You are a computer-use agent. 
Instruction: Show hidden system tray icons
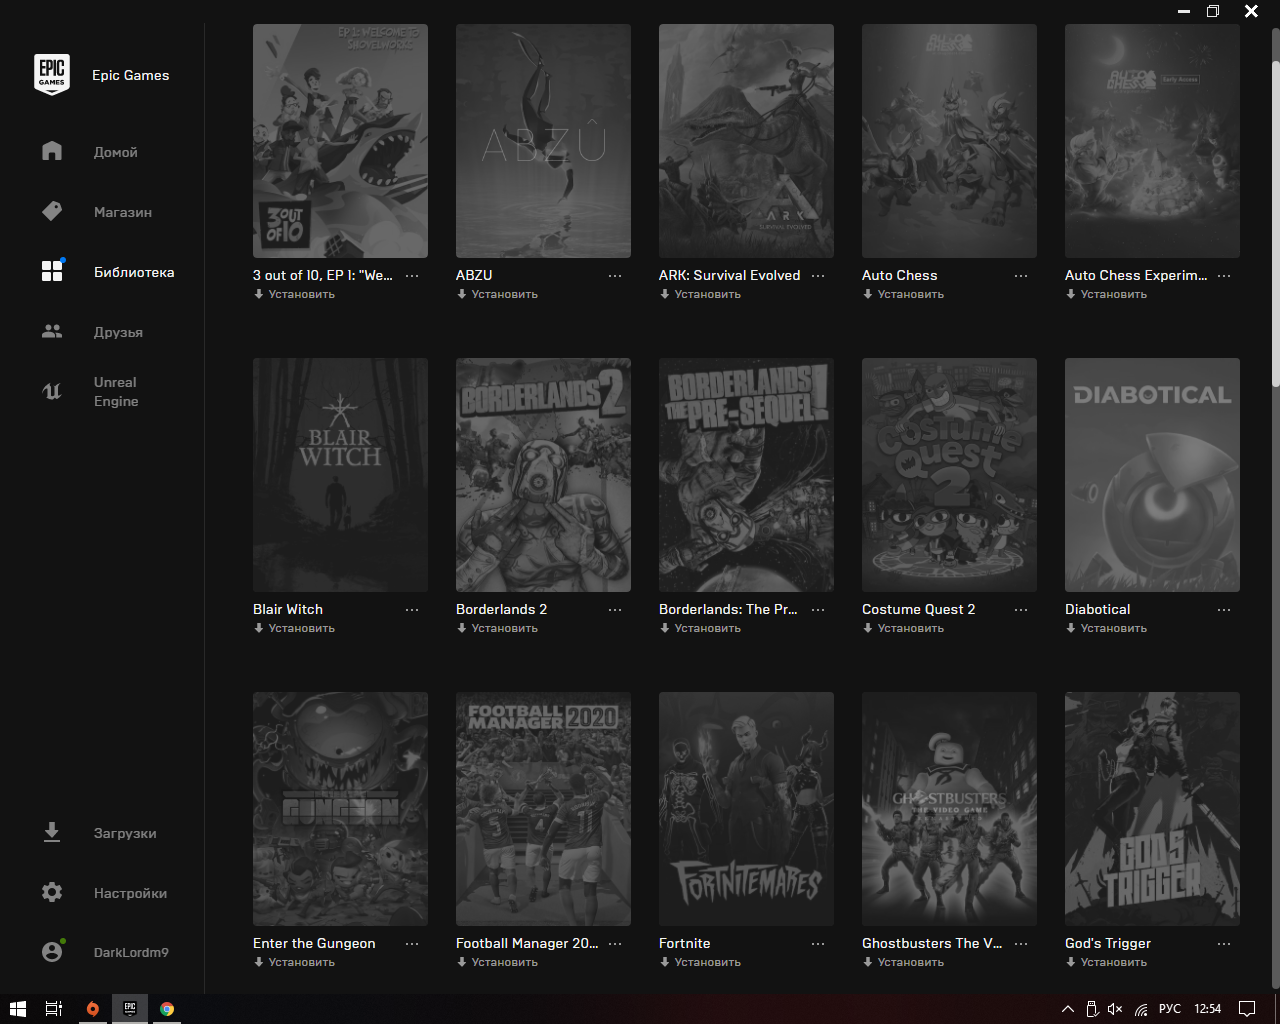click(1067, 1009)
